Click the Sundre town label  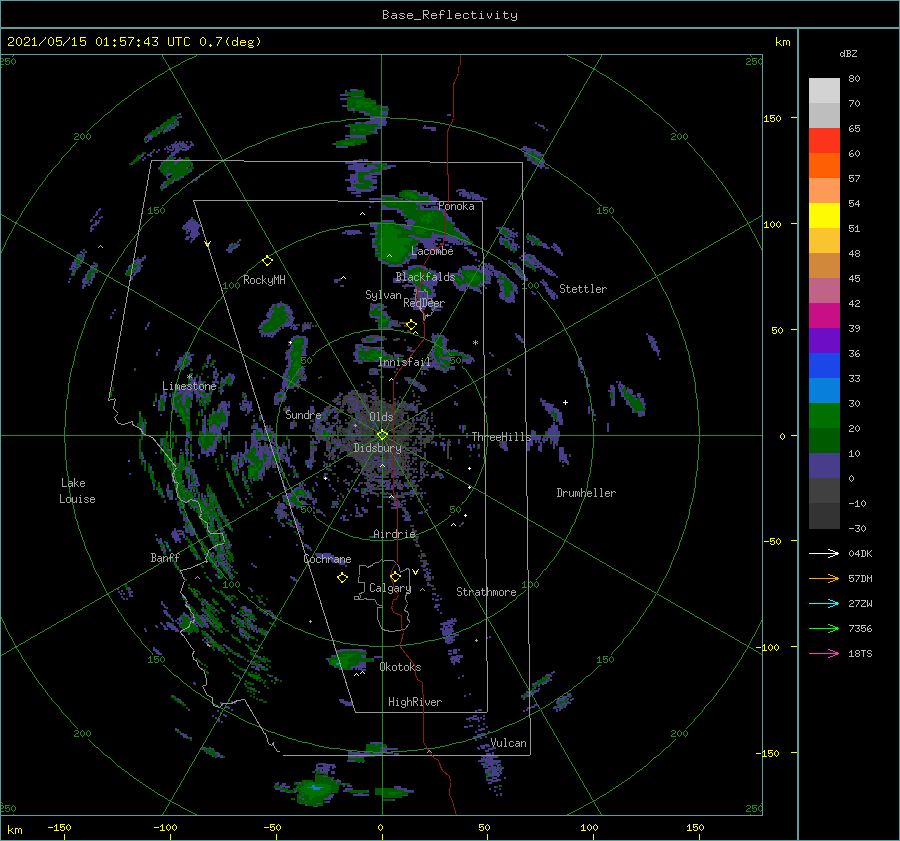(304, 414)
